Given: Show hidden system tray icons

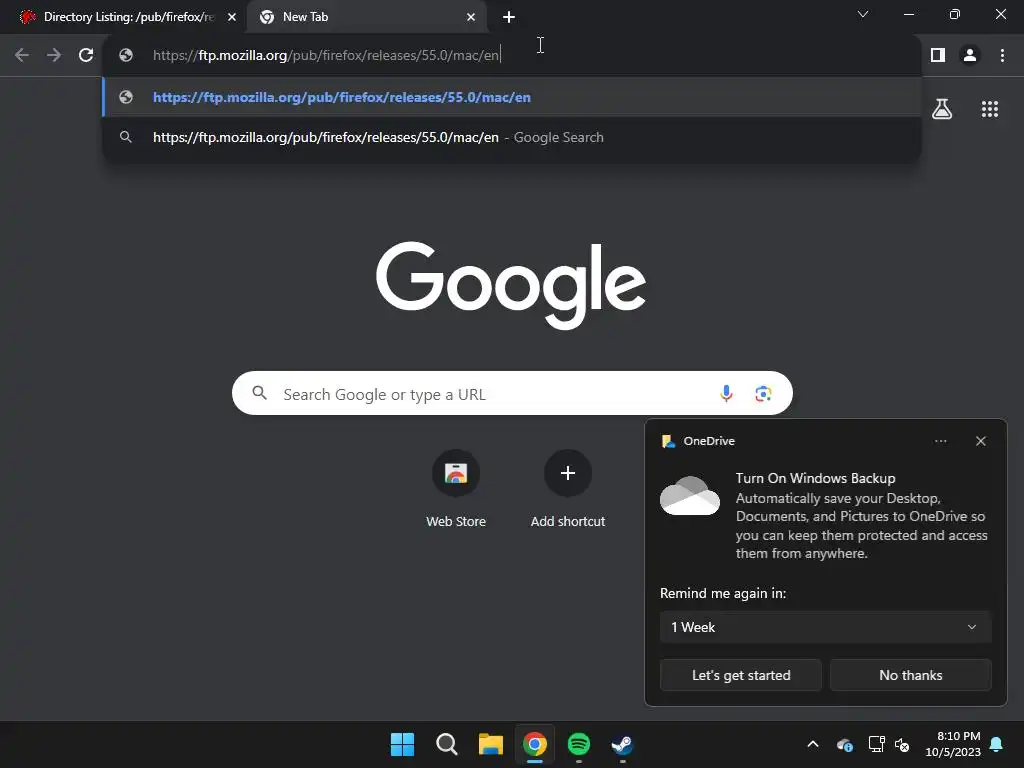Looking at the screenshot, I should click(812, 744).
